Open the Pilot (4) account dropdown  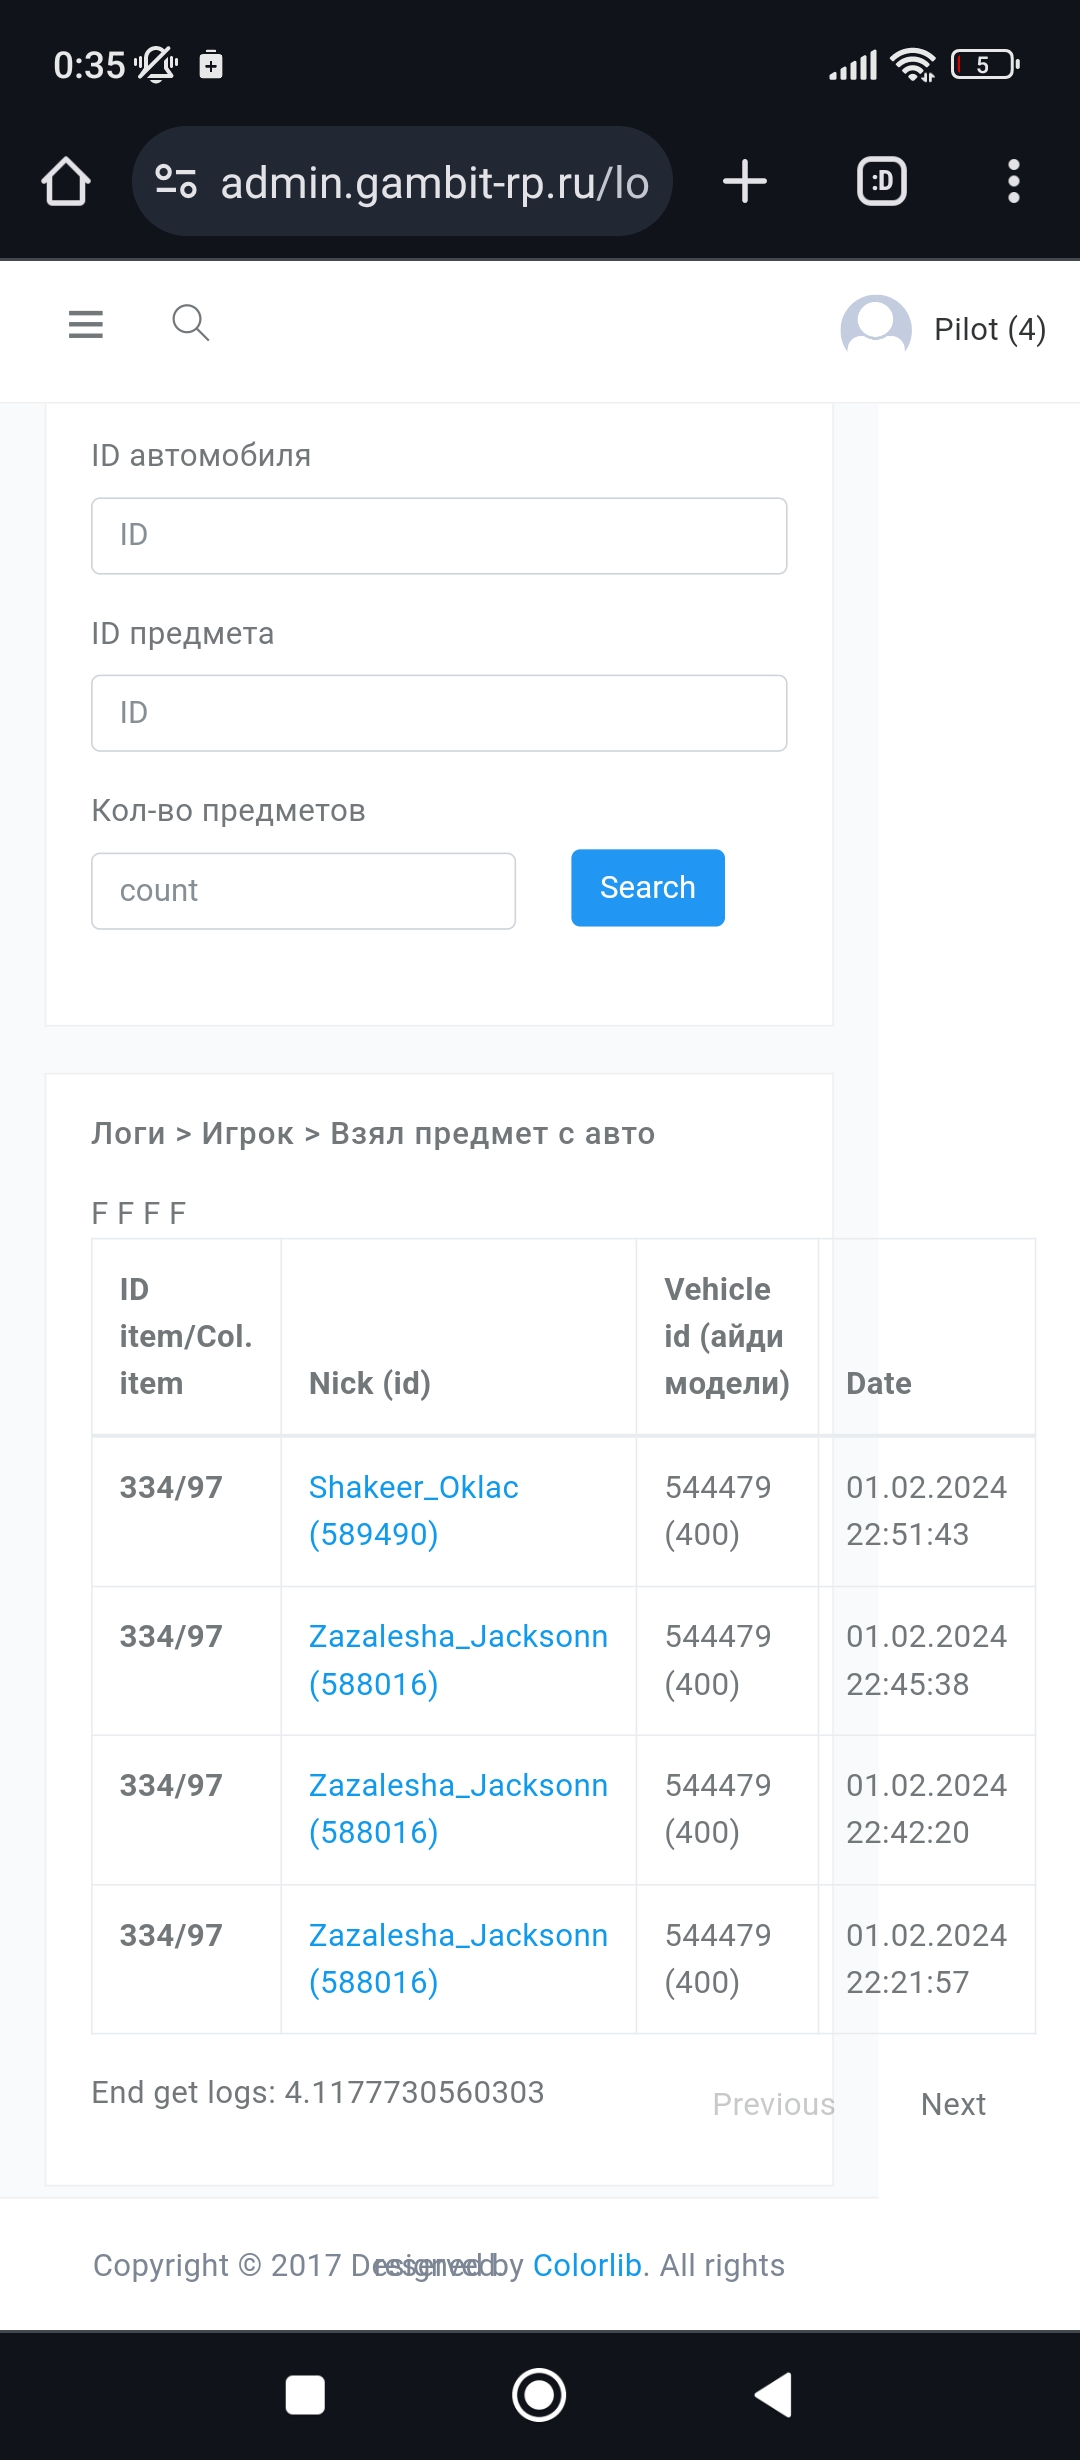[x=989, y=329]
